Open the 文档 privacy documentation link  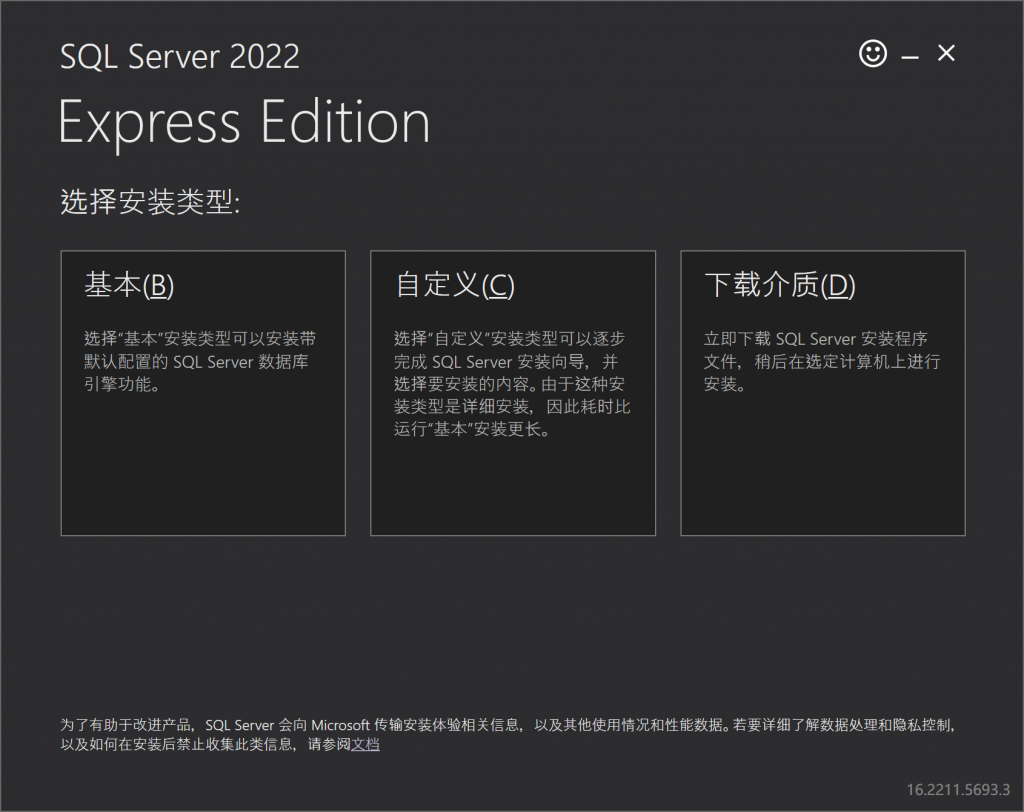pyautogui.click(x=366, y=745)
